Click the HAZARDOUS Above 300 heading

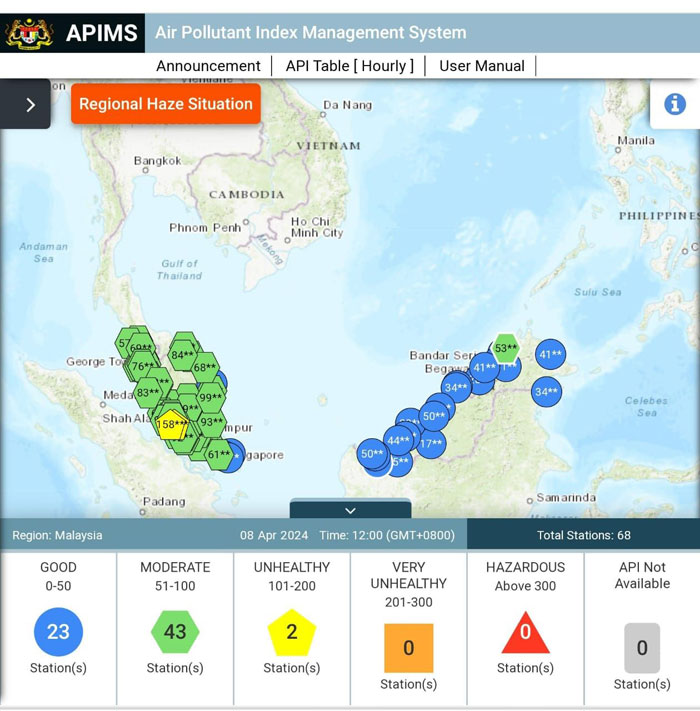(x=525, y=576)
